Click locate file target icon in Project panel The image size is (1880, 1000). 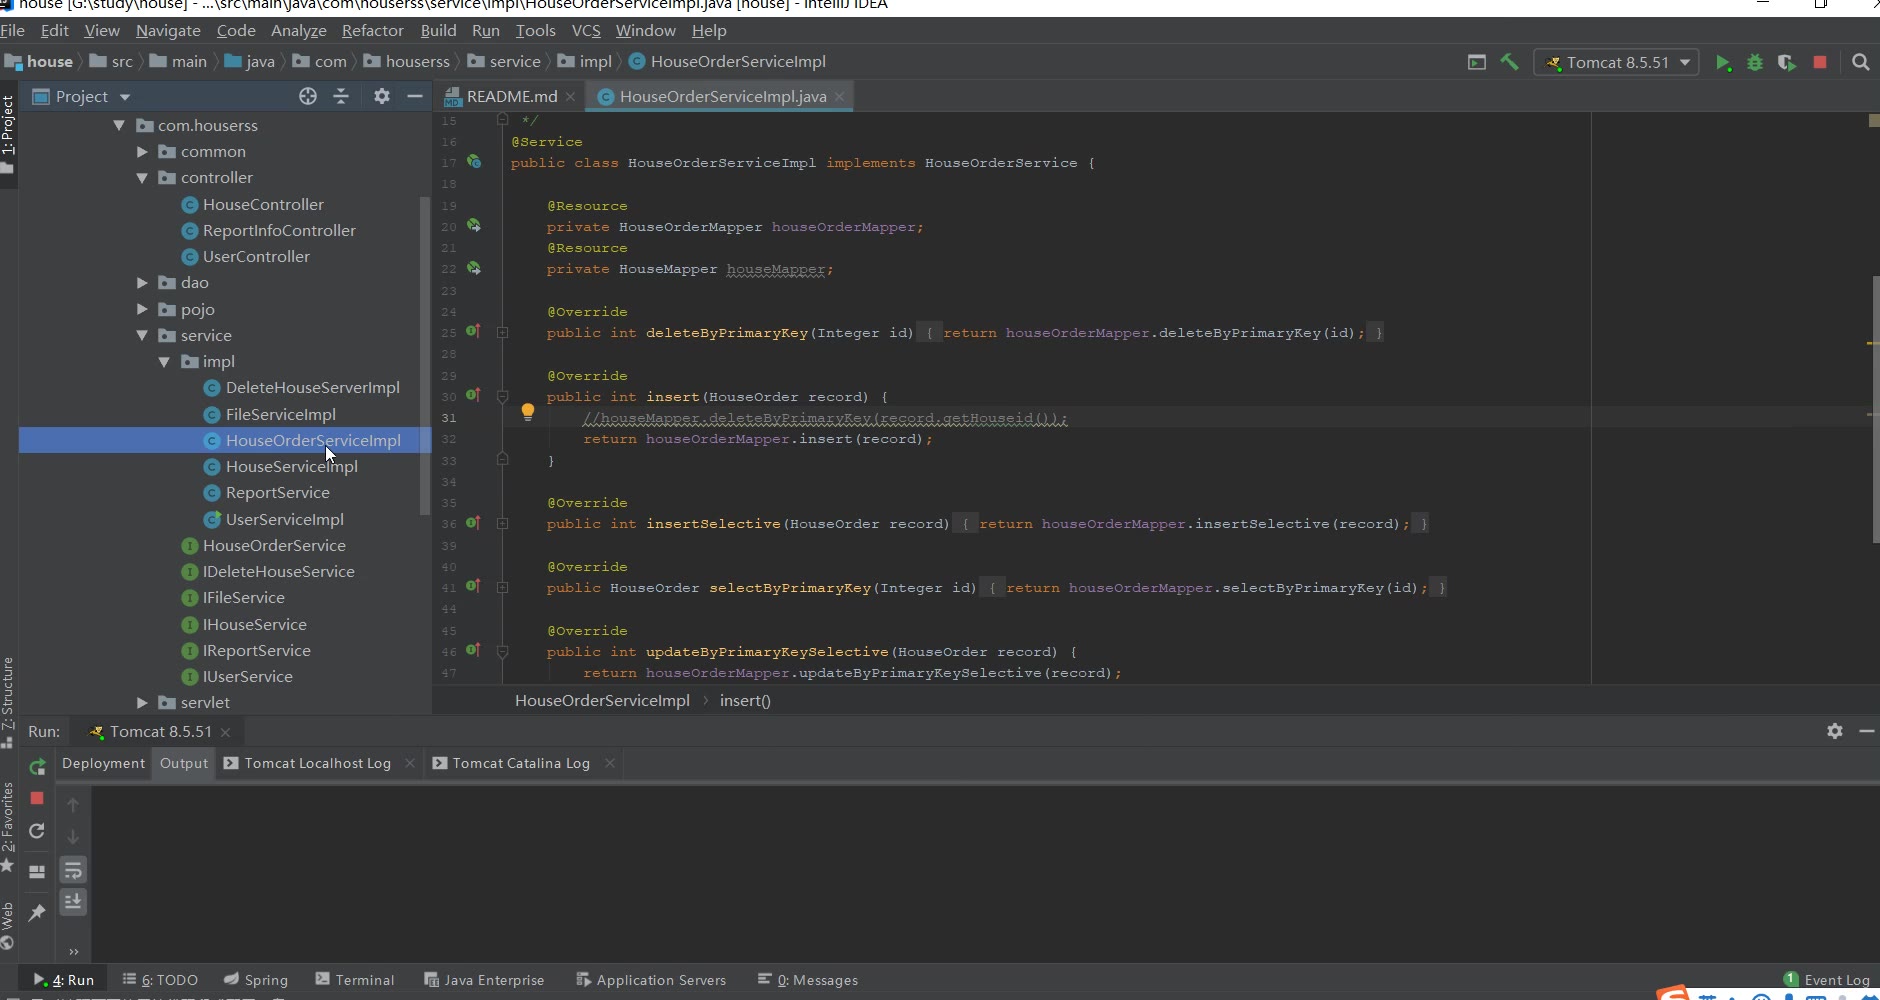pyautogui.click(x=308, y=96)
